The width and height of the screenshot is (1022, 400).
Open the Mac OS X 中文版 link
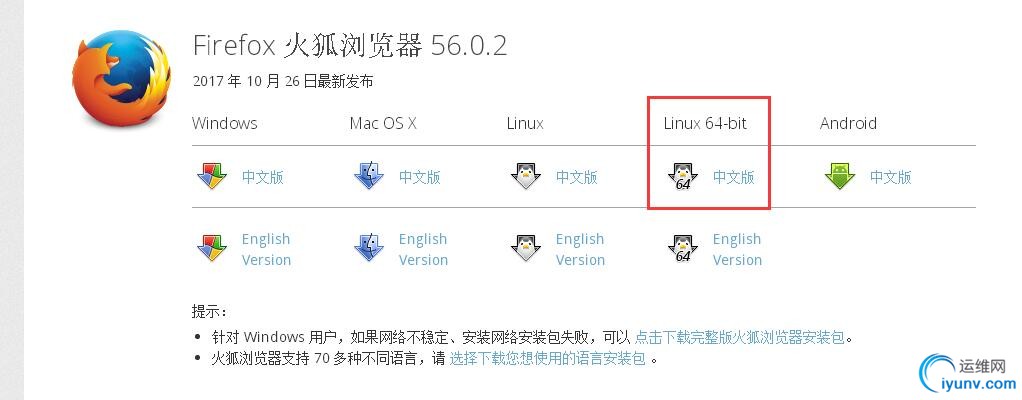point(420,177)
